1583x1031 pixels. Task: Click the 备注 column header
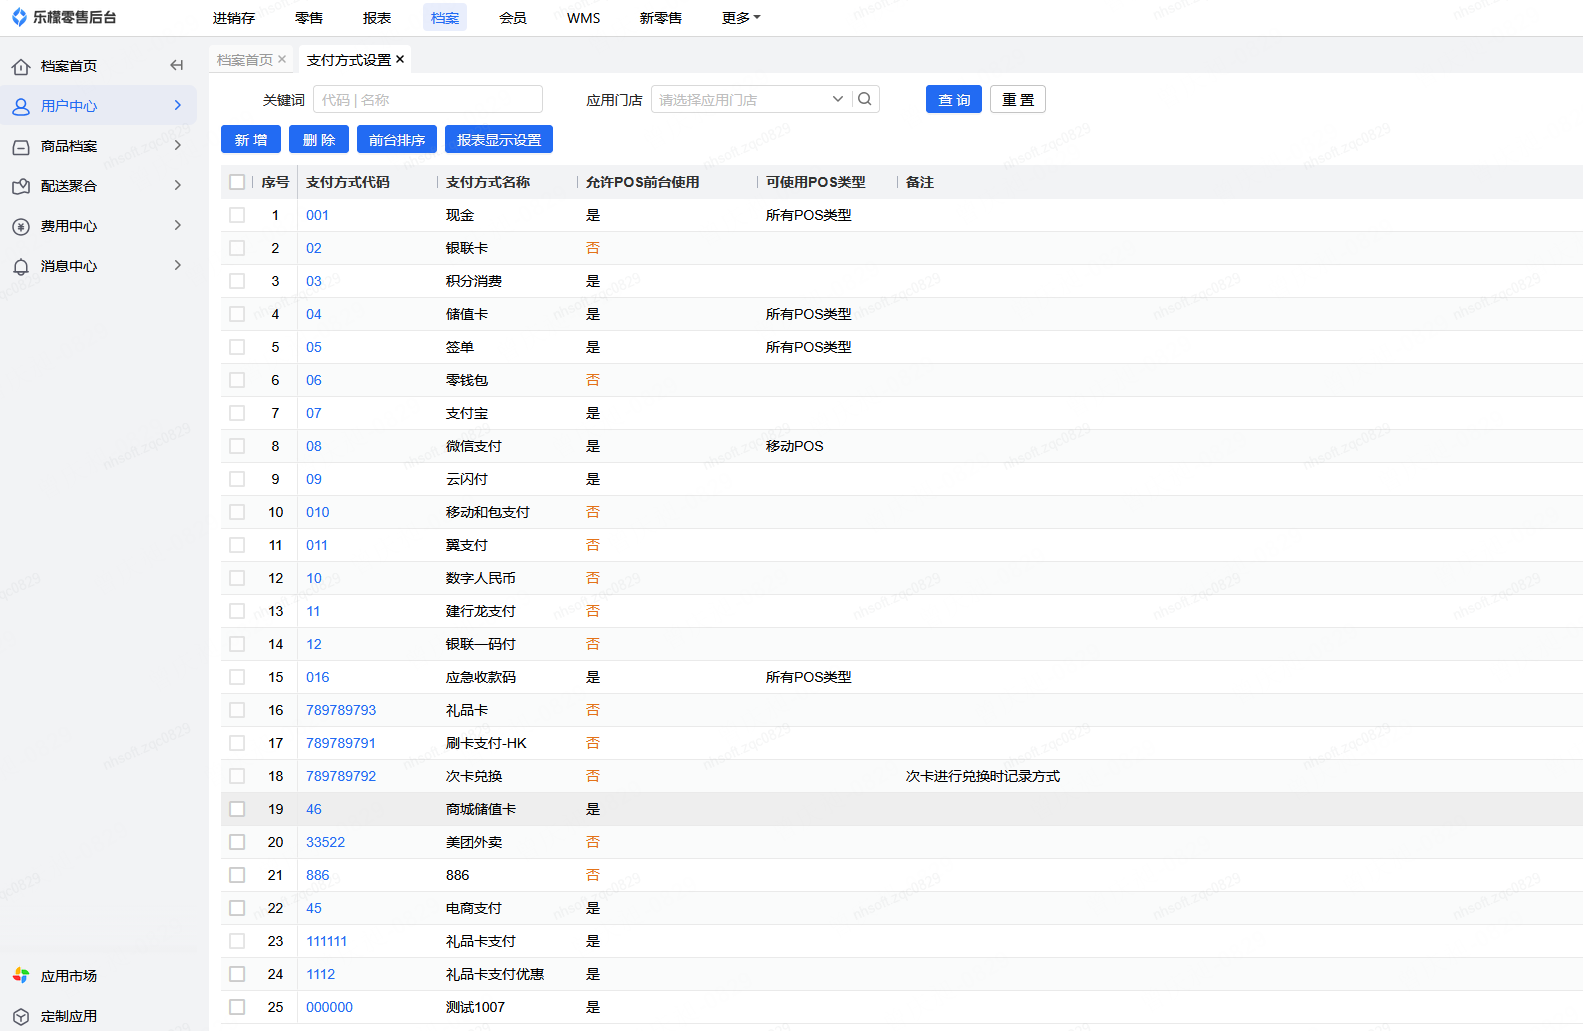click(920, 182)
